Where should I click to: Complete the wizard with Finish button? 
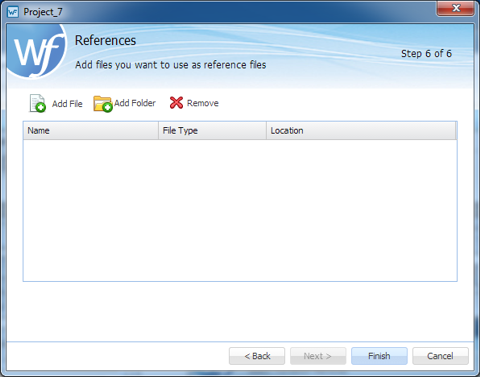pyautogui.click(x=379, y=356)
